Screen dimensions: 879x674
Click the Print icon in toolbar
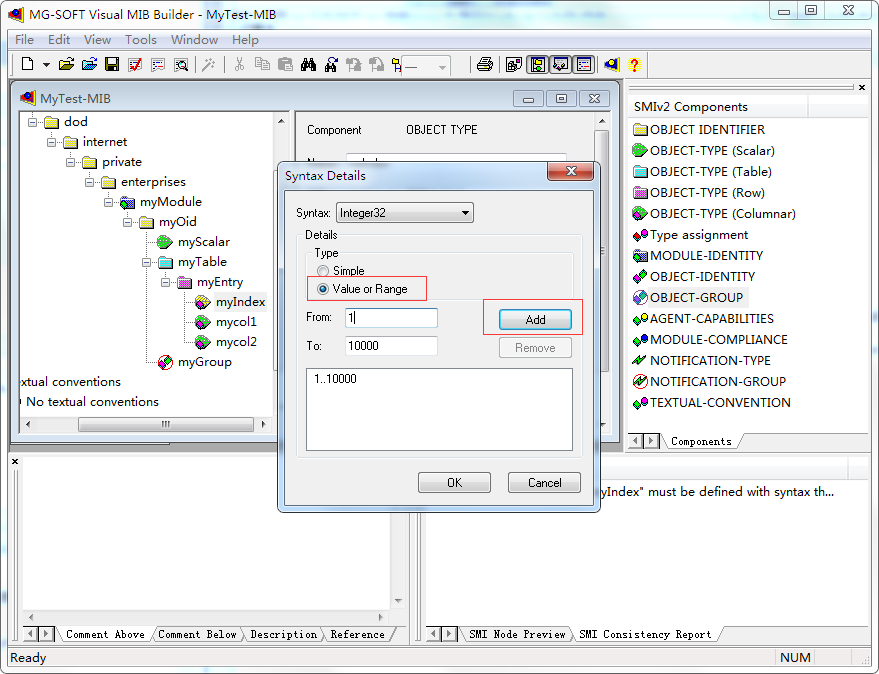pyautogui.click(x=485, y=65)
